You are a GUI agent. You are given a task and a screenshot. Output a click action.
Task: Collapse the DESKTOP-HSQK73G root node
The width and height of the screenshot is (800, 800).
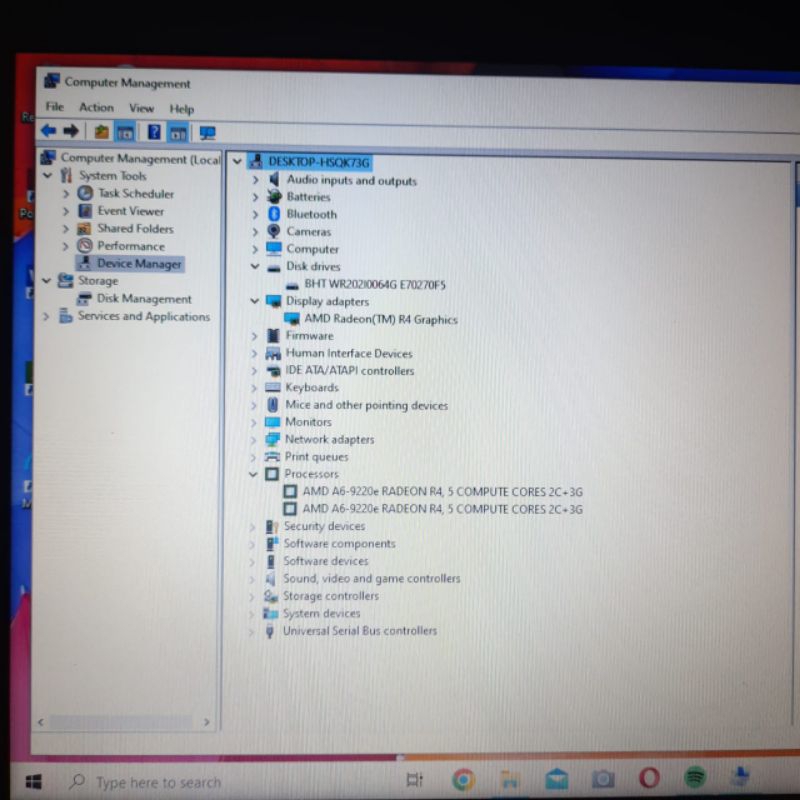point(237,162)
